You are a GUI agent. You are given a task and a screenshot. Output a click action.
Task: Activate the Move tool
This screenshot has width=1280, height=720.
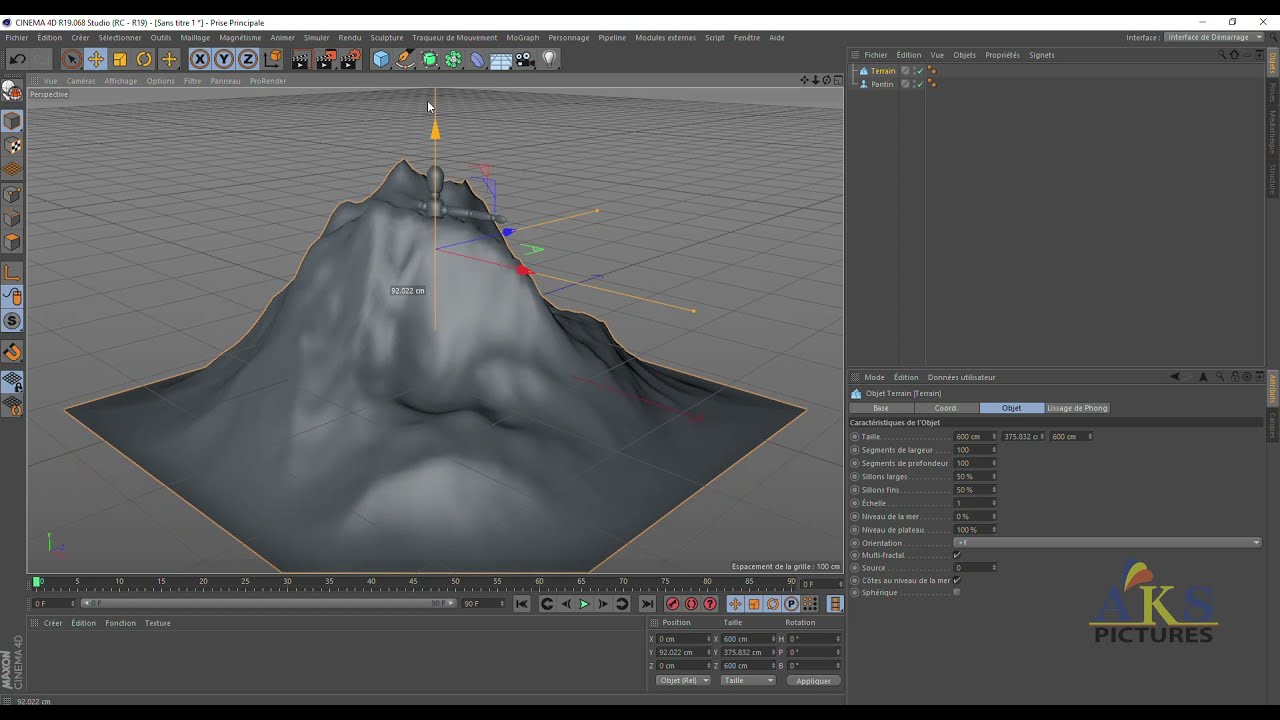[96, 59]
